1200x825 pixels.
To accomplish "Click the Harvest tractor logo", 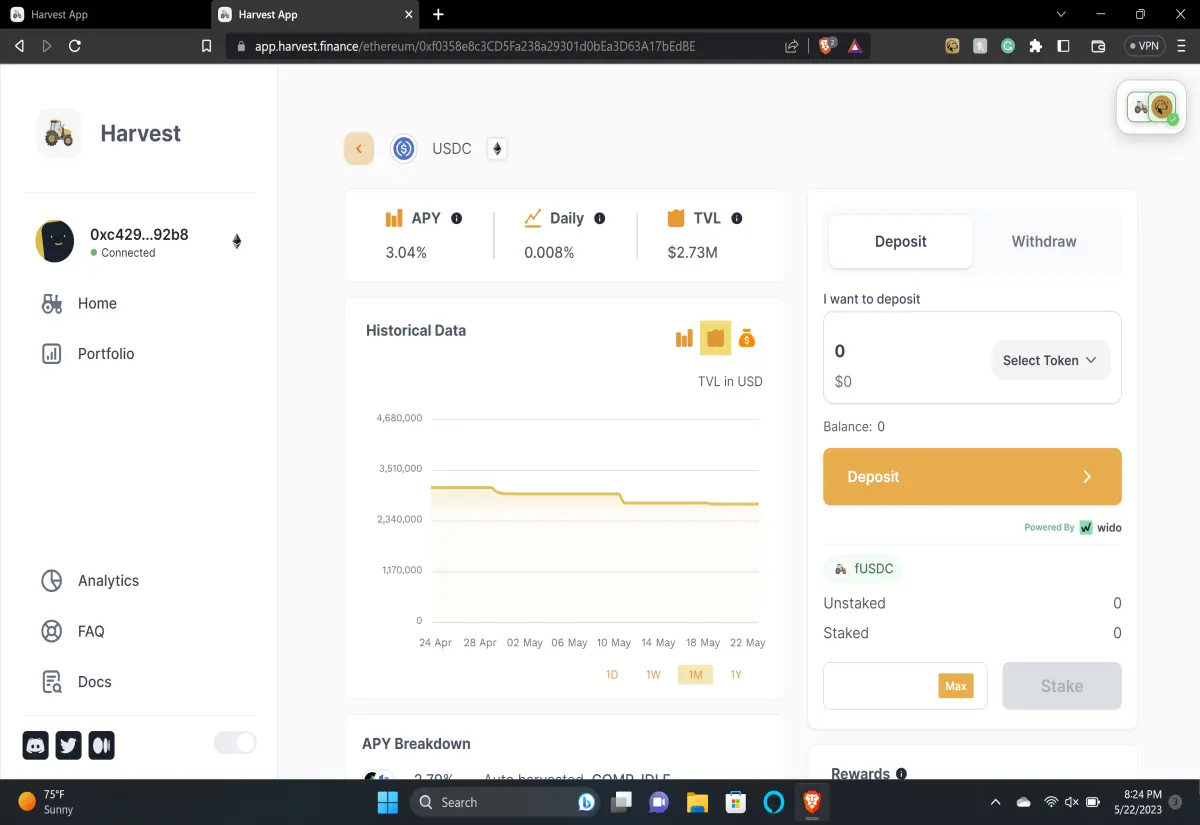I will click(59, 133).
